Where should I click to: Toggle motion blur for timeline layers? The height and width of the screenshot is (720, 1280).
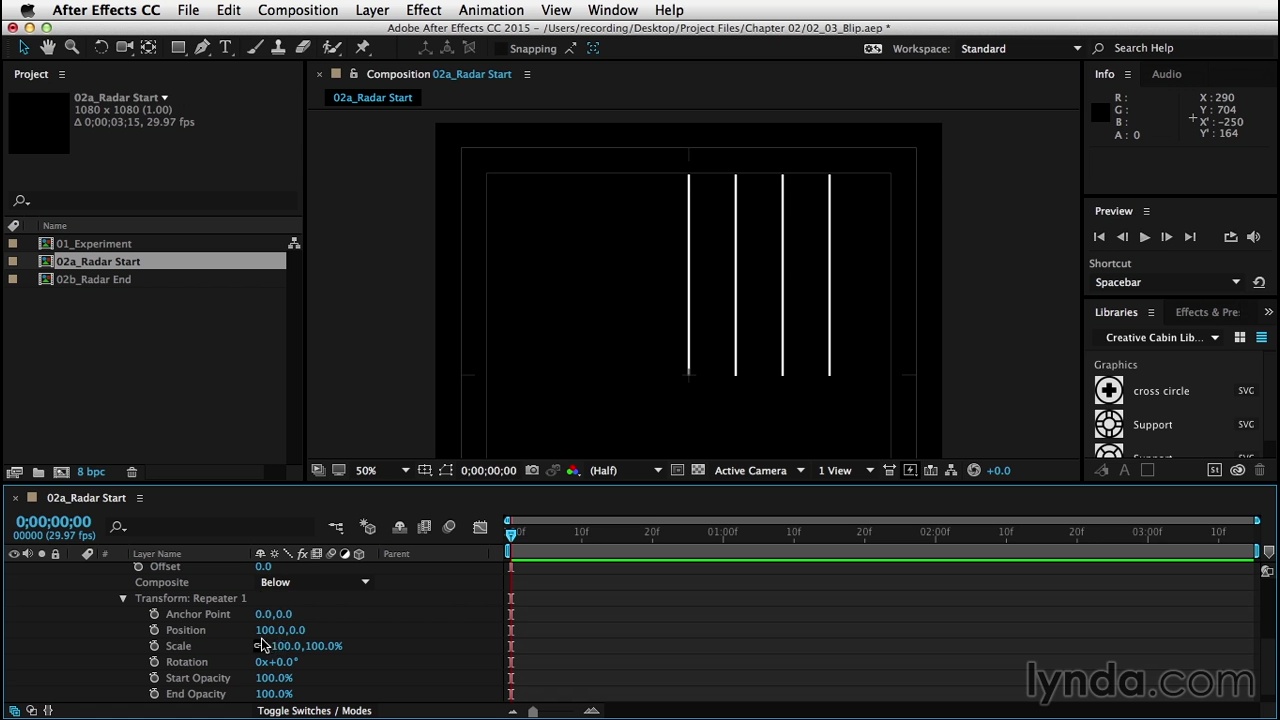coord(449,527)
